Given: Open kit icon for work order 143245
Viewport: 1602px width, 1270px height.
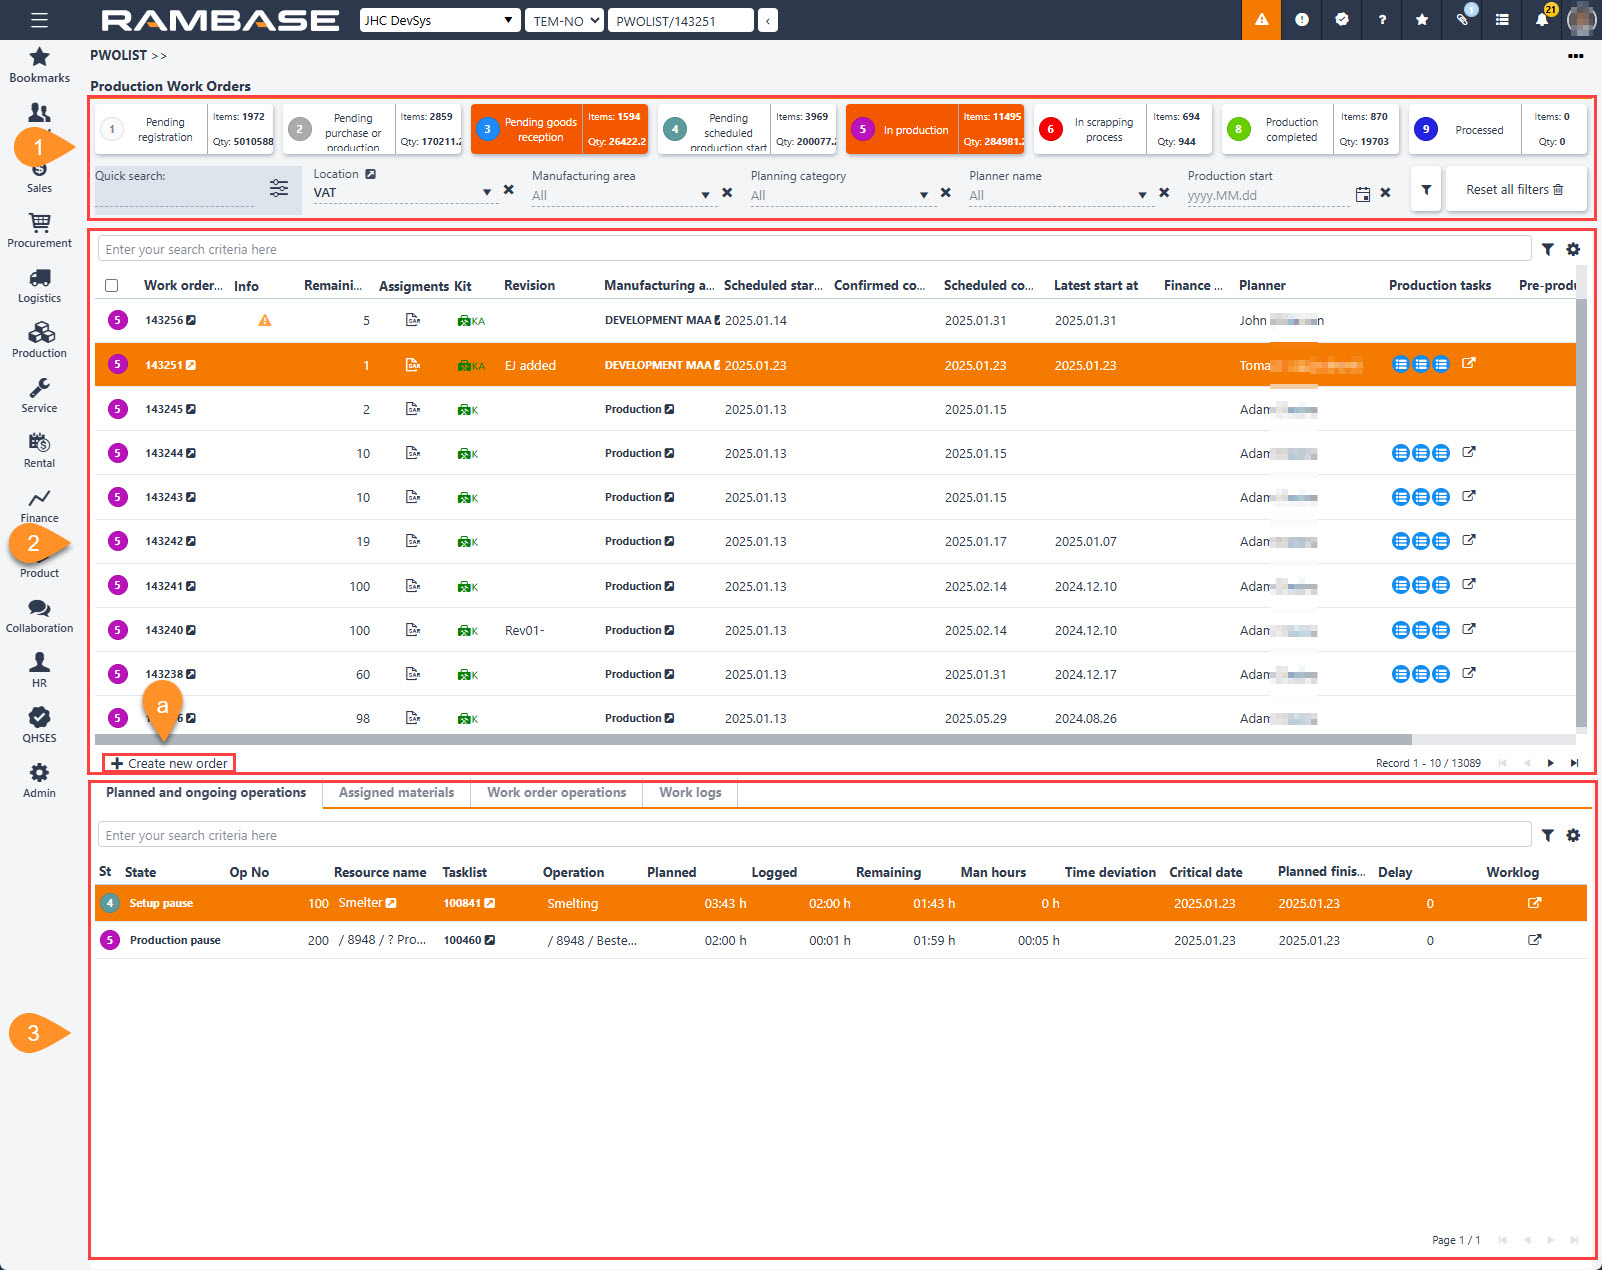Looking at the screenshot, I should pos(467,410).
